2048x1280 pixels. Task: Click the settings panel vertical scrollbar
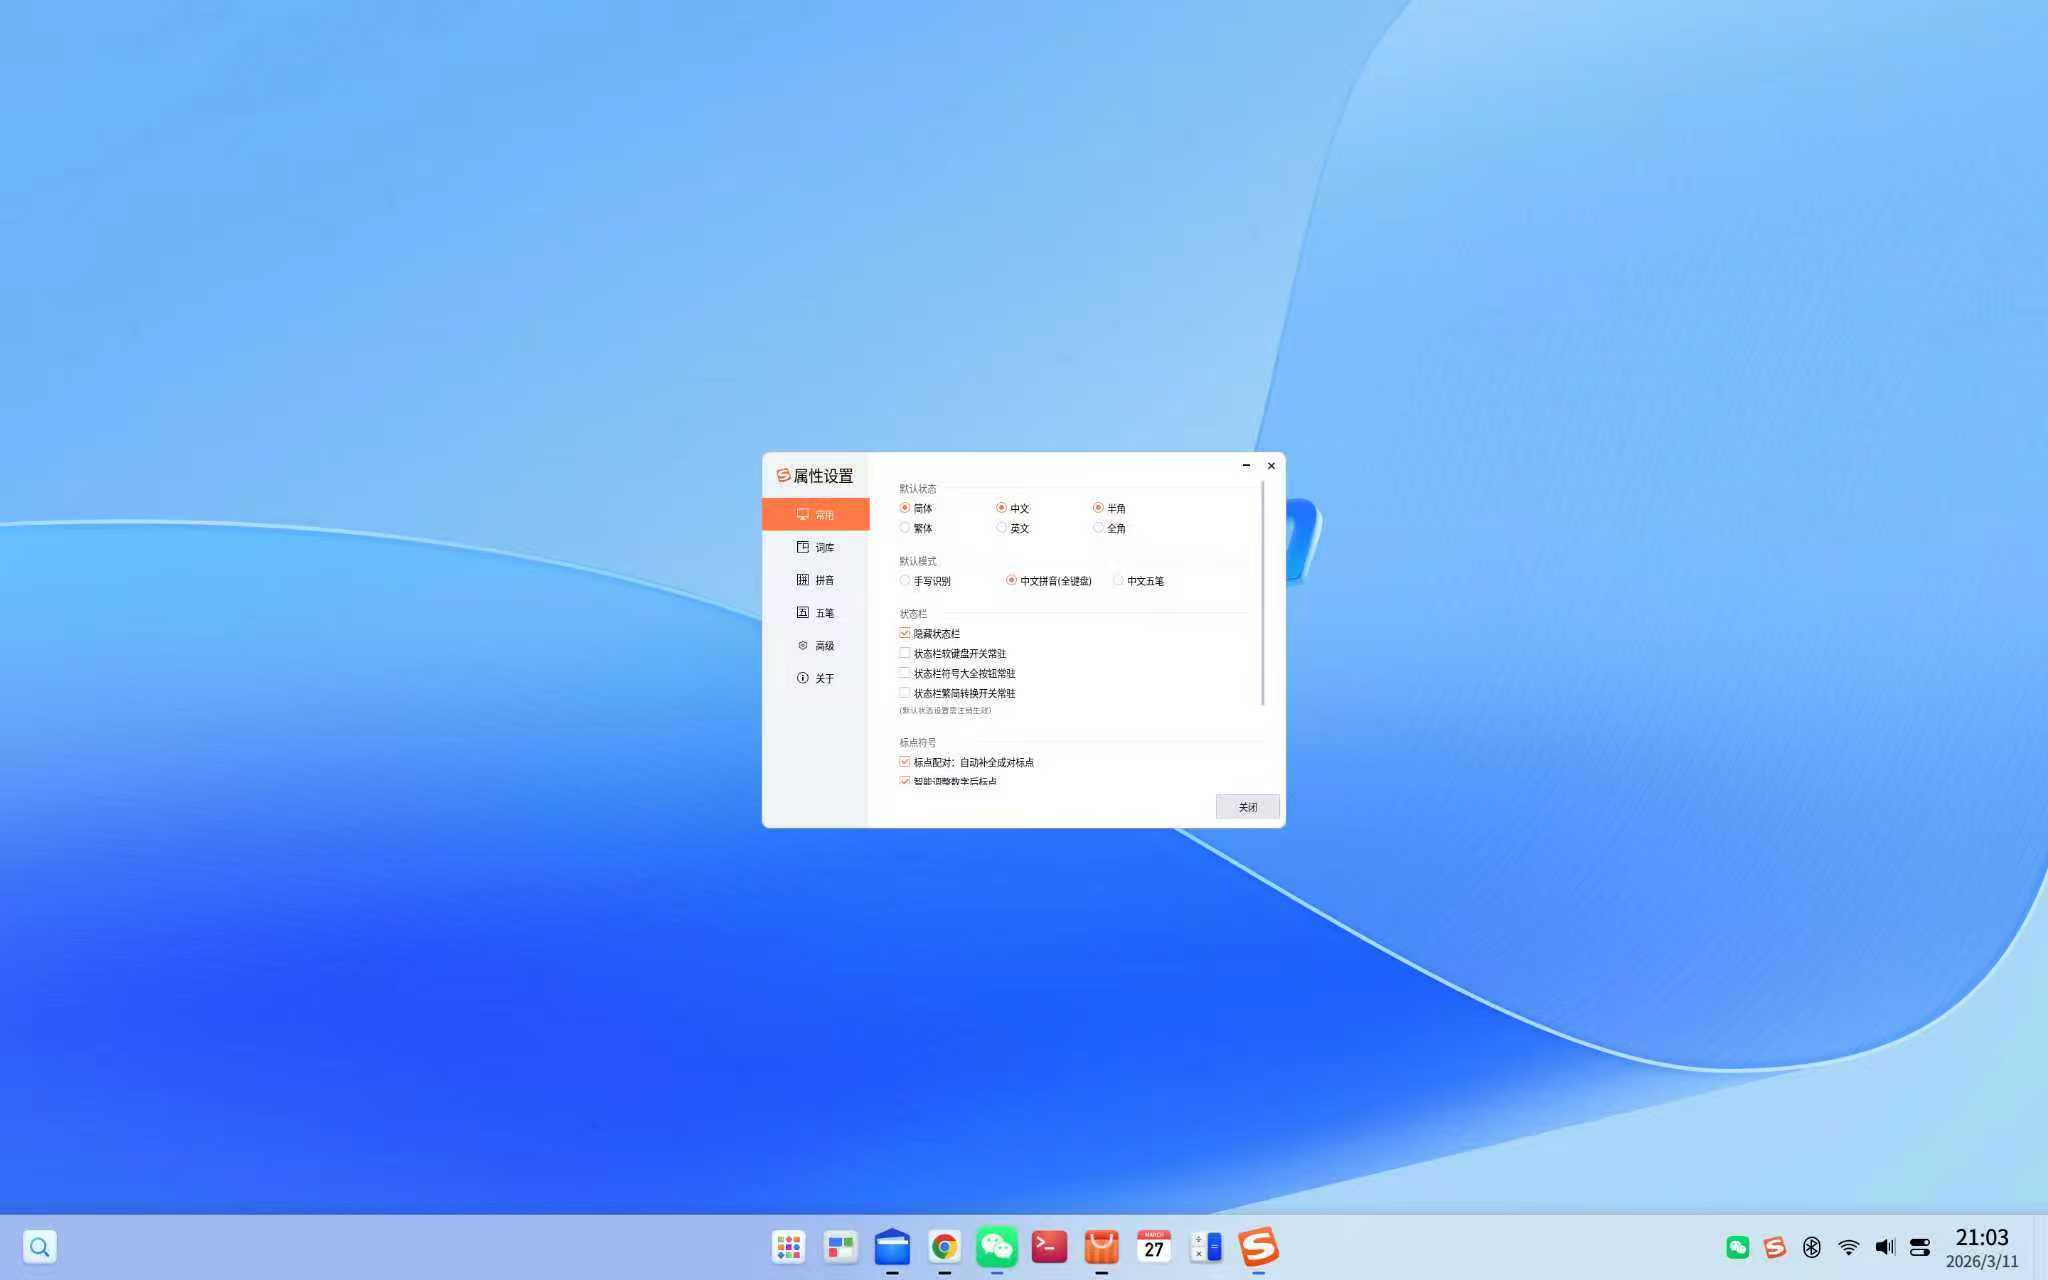[1263, 594]
